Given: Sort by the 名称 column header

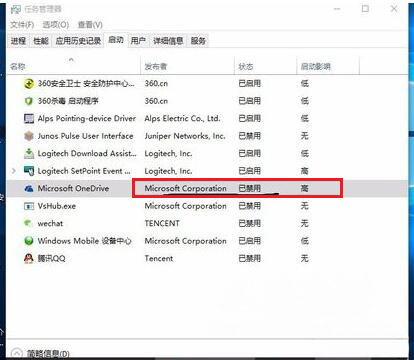Looking at the screenshot, I should tap(74, 66).
